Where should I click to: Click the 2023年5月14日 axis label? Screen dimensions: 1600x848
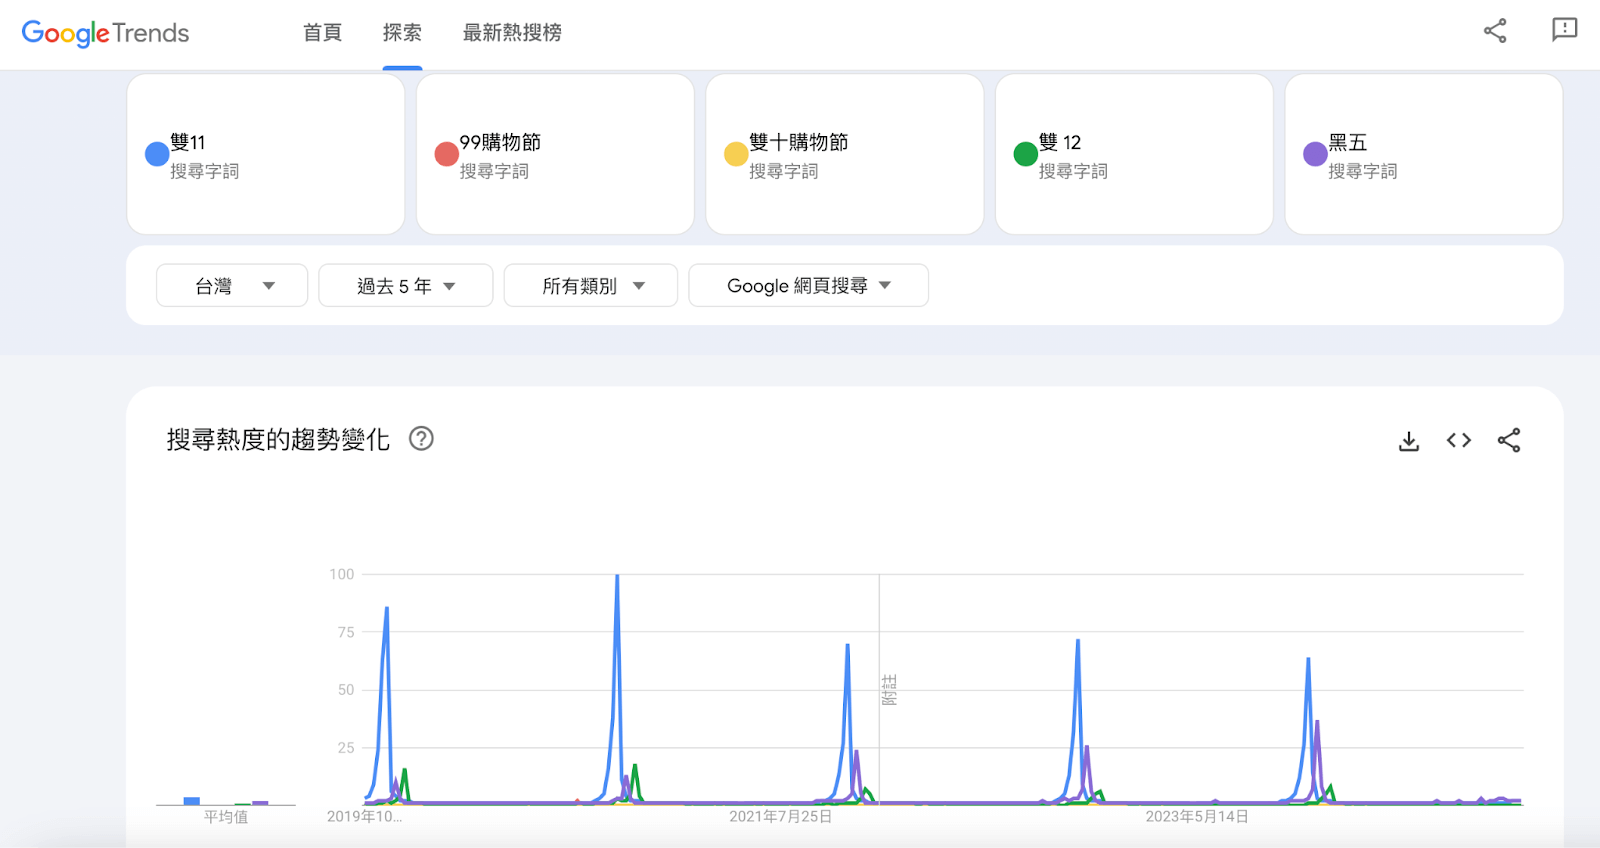click(x=1197, y=817)
